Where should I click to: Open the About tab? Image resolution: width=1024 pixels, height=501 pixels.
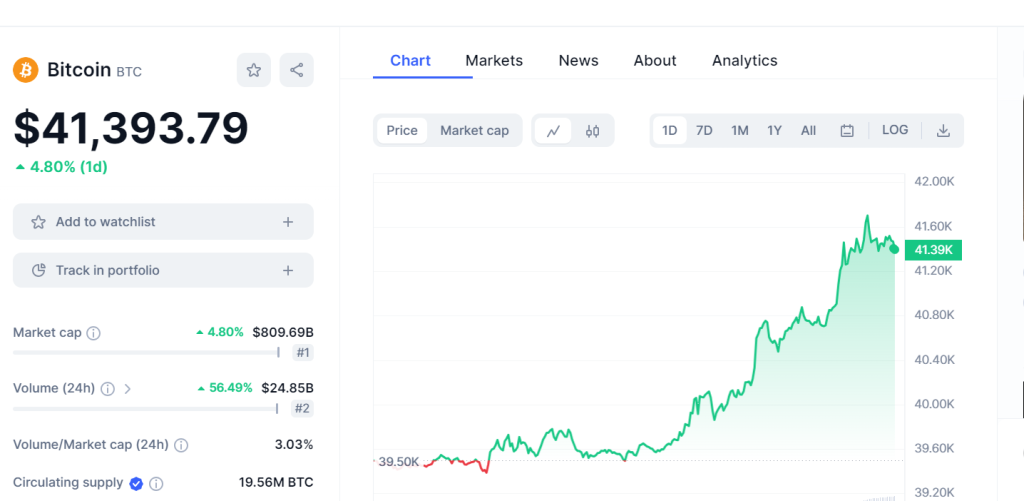click(655, 61)
